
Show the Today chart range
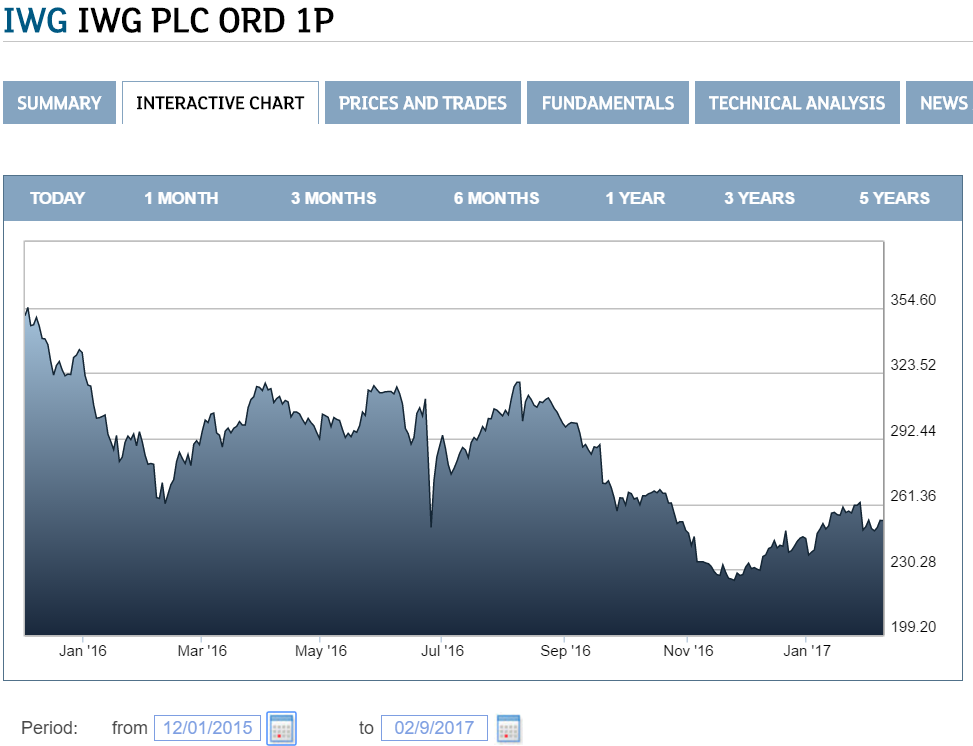click(58, 198)
